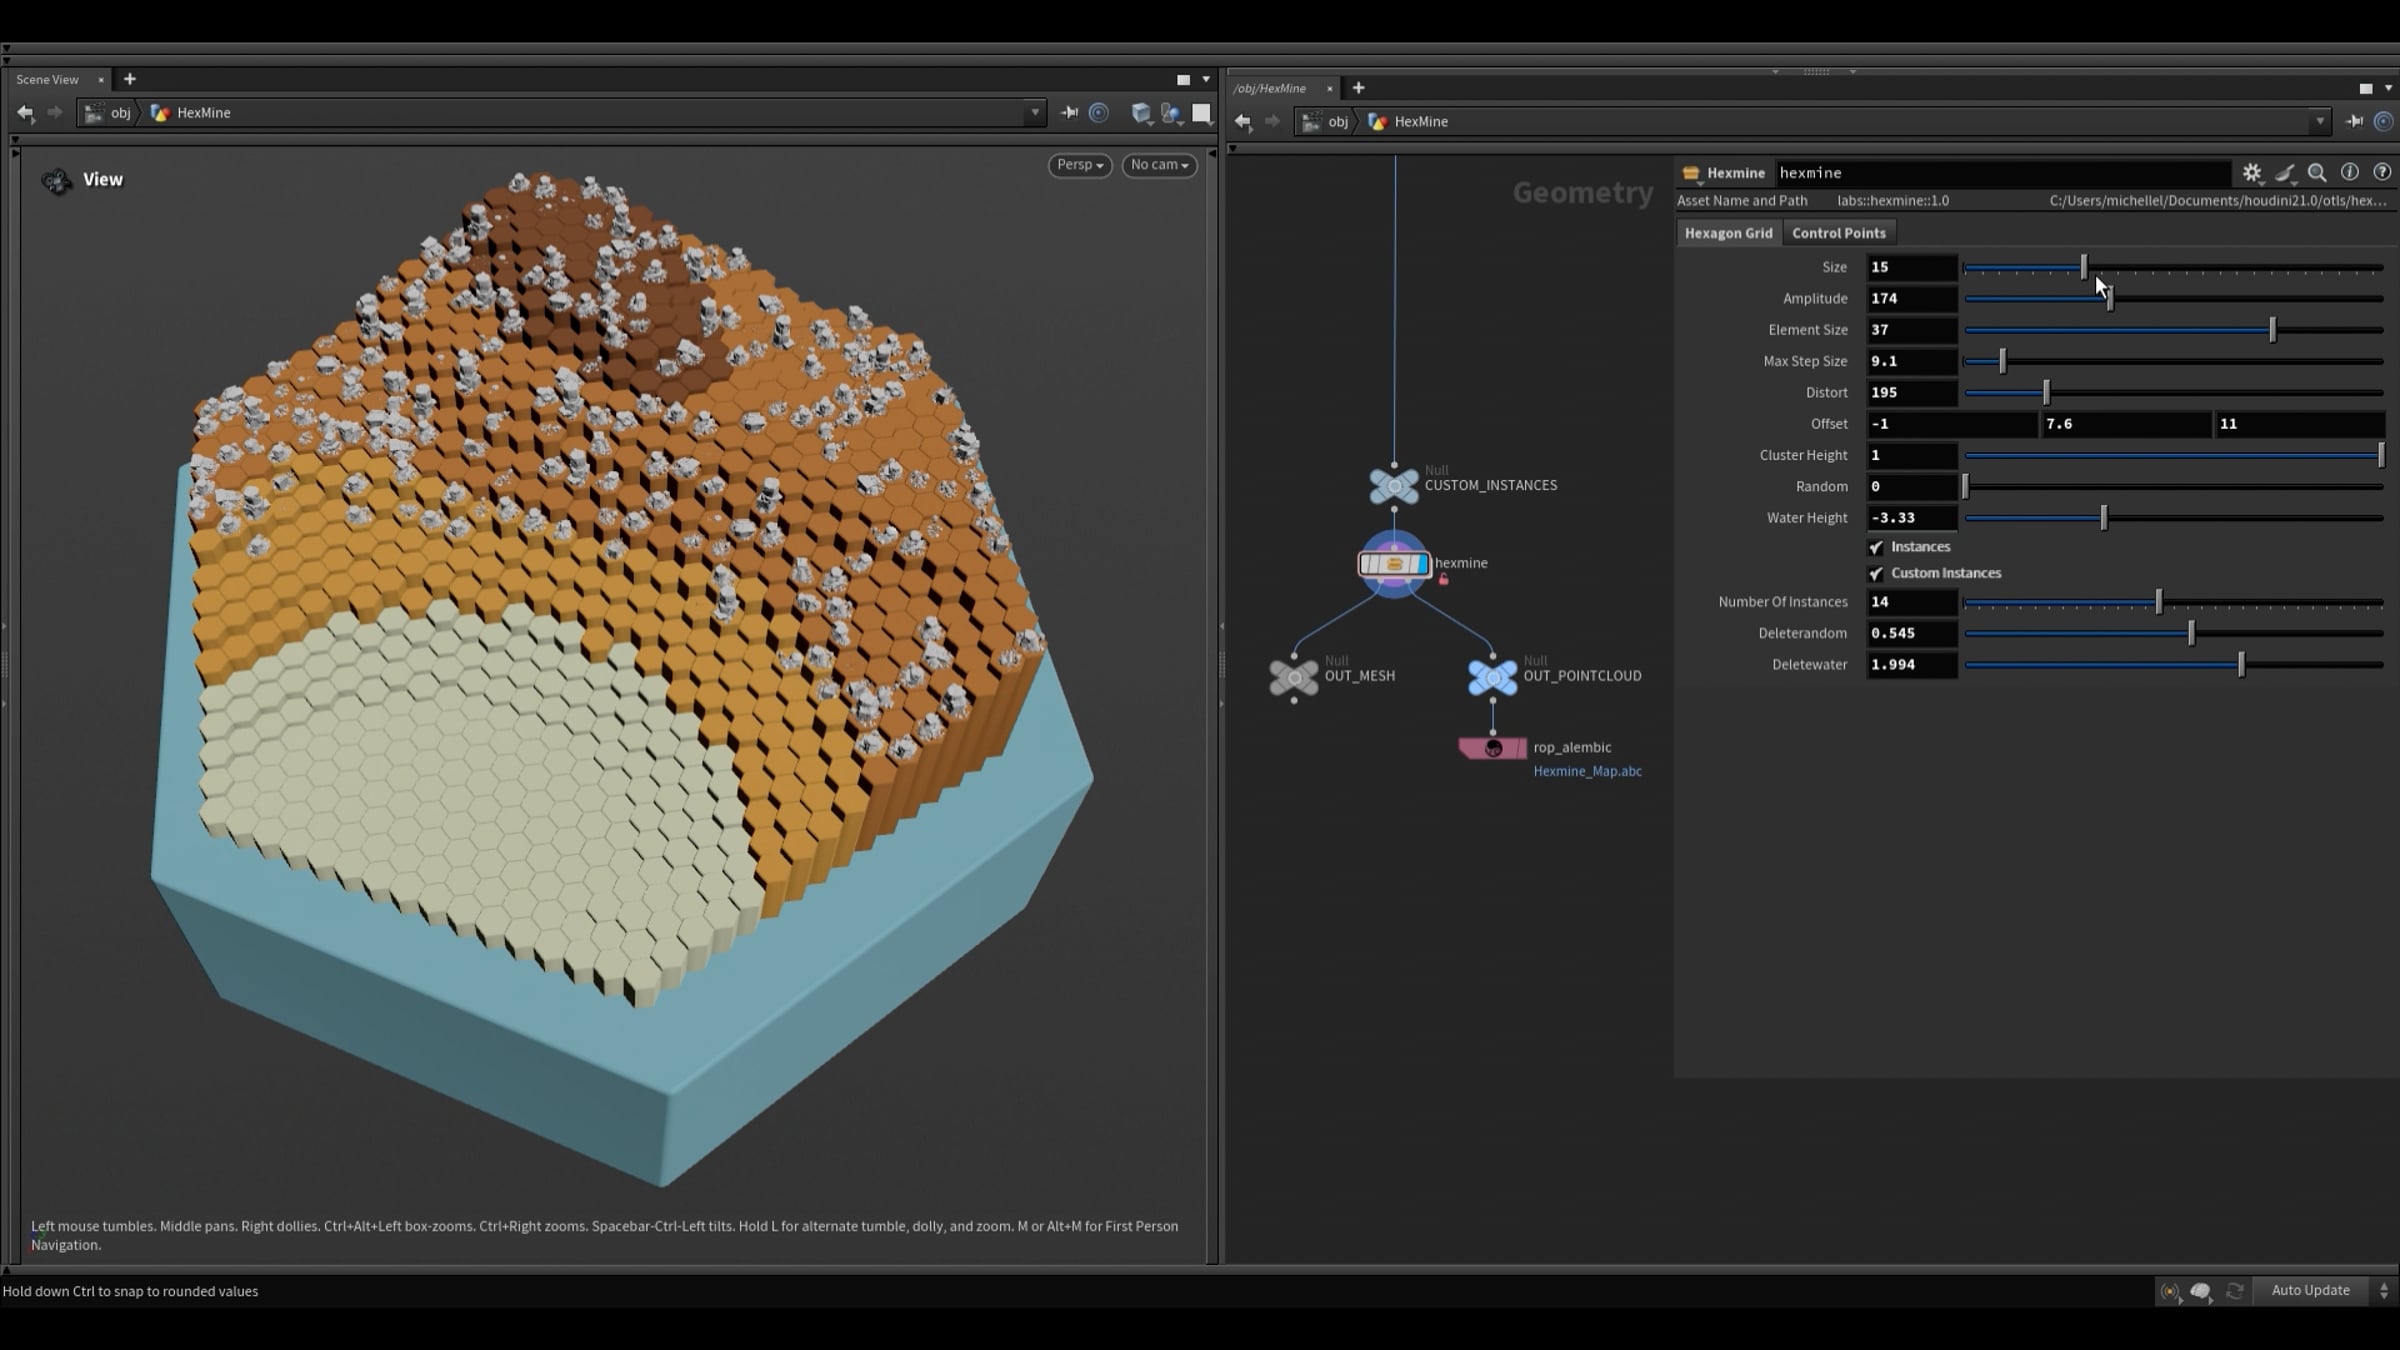Disable the Custom Instances checkbox

(1876, 573)
